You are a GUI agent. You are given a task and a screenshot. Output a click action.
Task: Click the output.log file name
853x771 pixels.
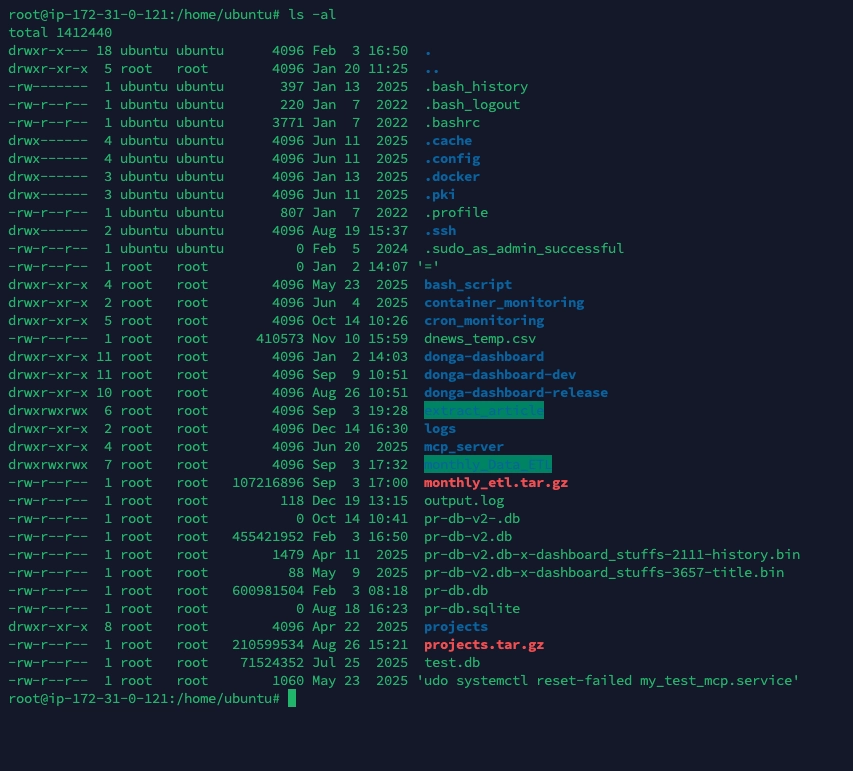(464, 501)
